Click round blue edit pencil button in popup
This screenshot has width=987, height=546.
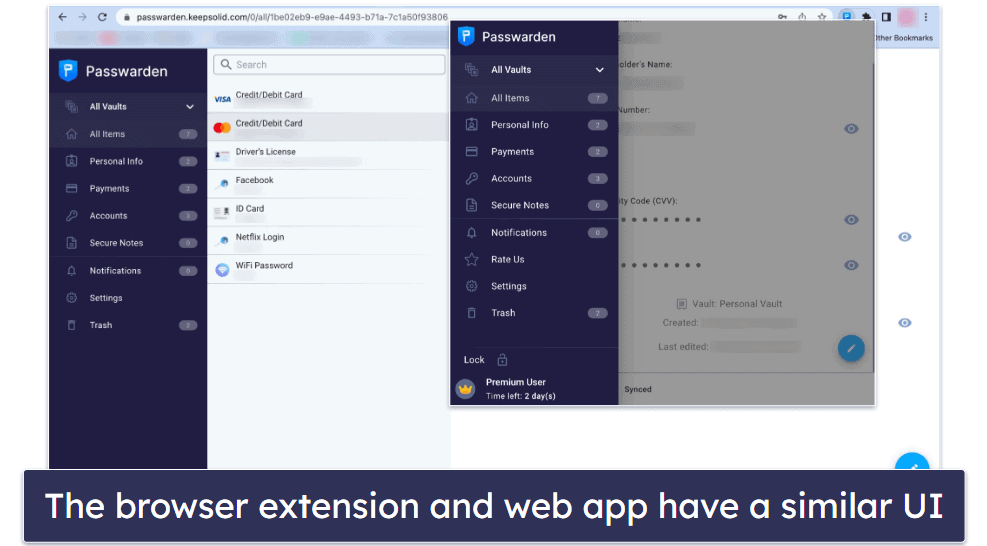pos(851,348)
